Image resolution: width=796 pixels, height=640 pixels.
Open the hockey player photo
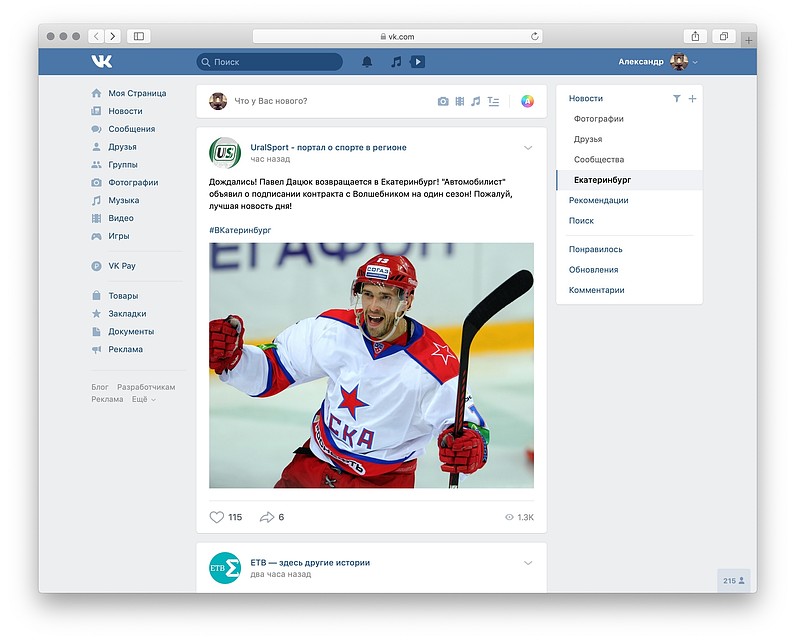[x=371, y=365]
